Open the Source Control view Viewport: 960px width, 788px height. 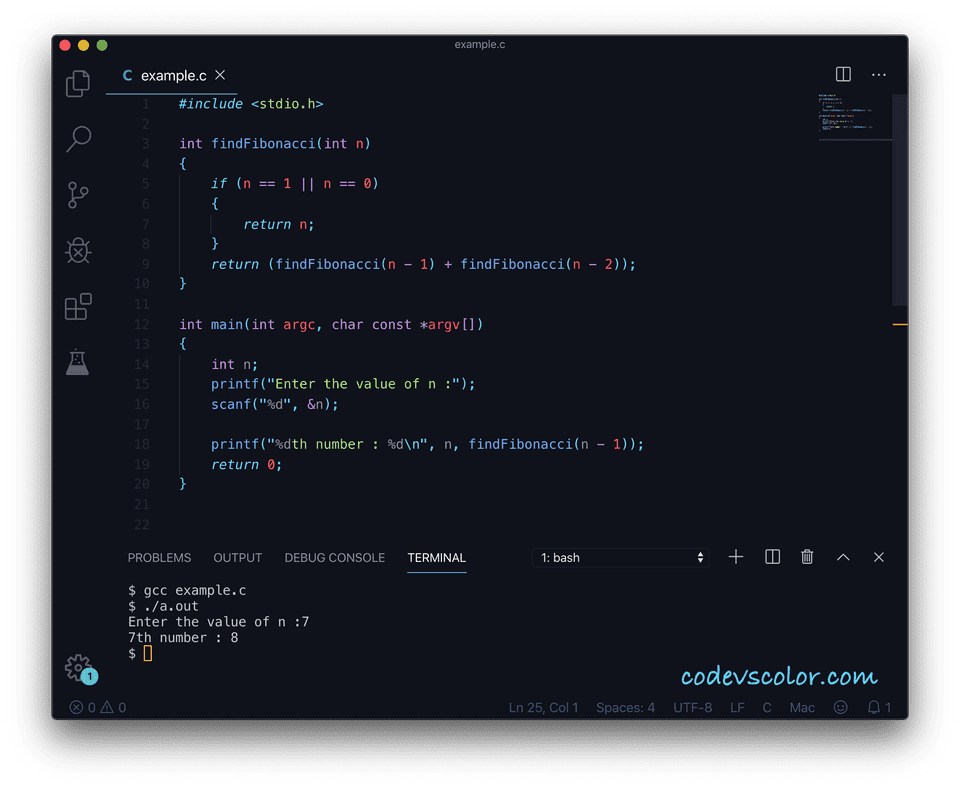[77, 195]
